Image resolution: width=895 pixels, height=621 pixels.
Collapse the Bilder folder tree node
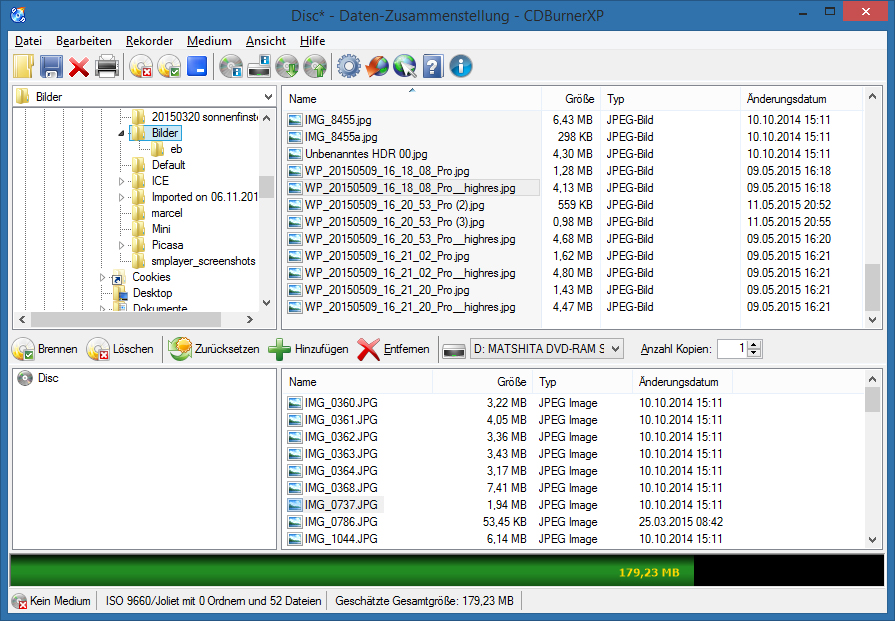click(121, 133)
